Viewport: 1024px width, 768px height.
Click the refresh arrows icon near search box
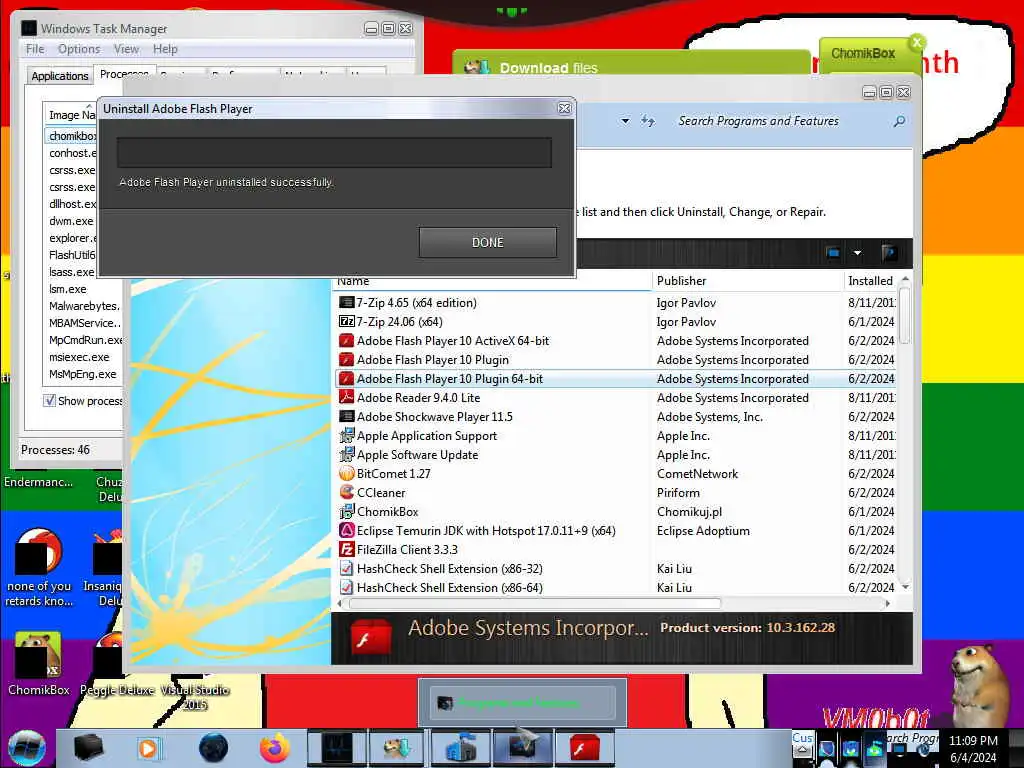click(647, 121)
